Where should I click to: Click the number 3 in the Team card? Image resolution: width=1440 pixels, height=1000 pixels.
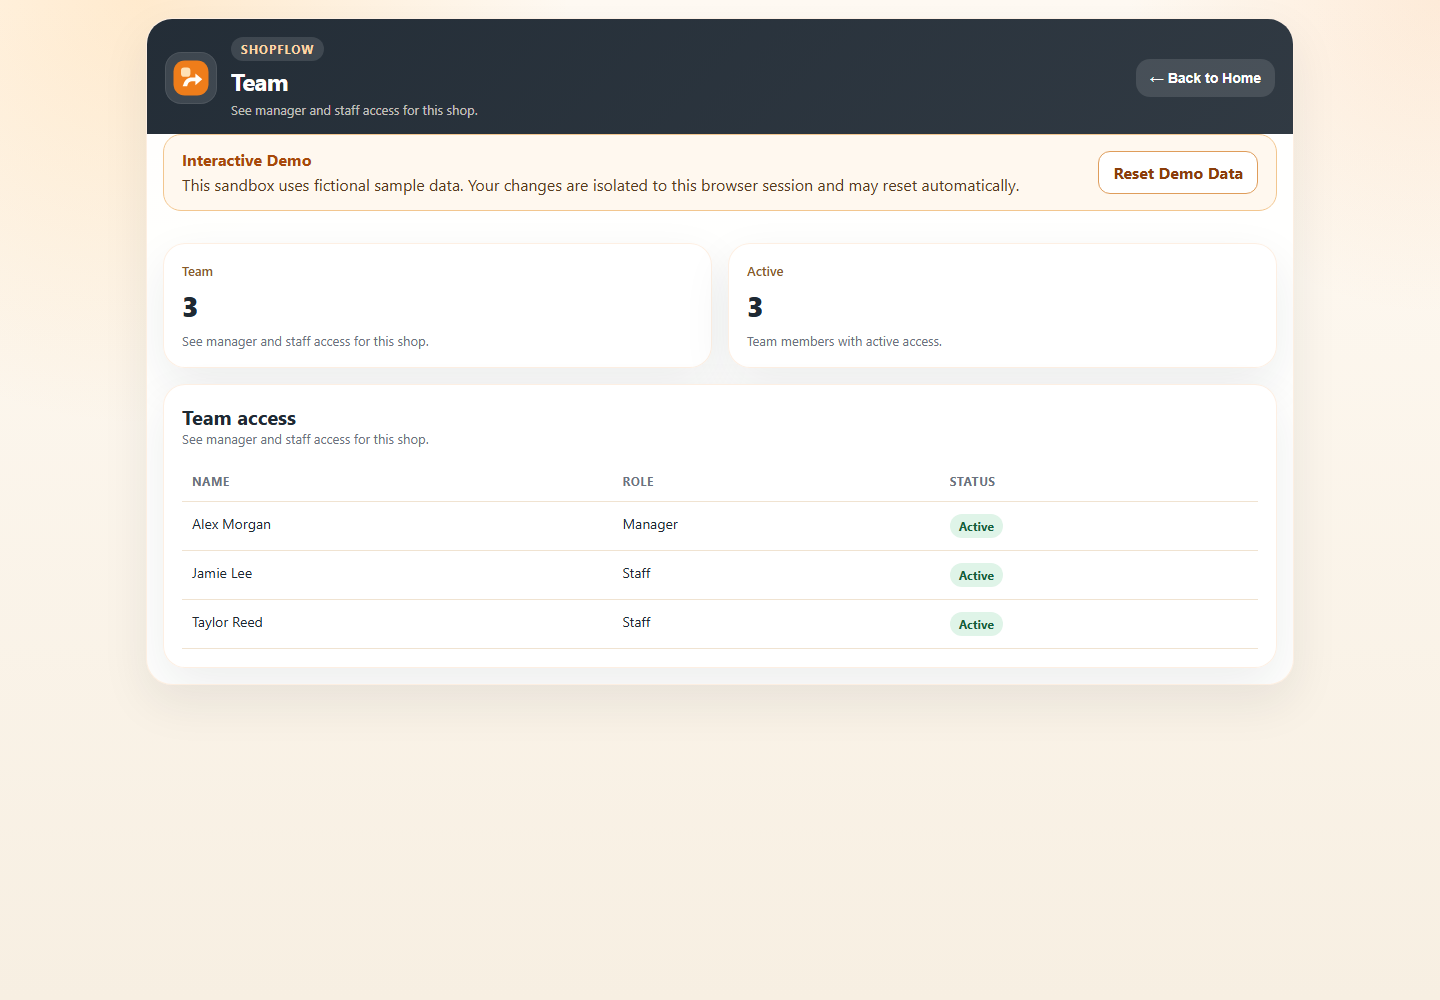190,307
